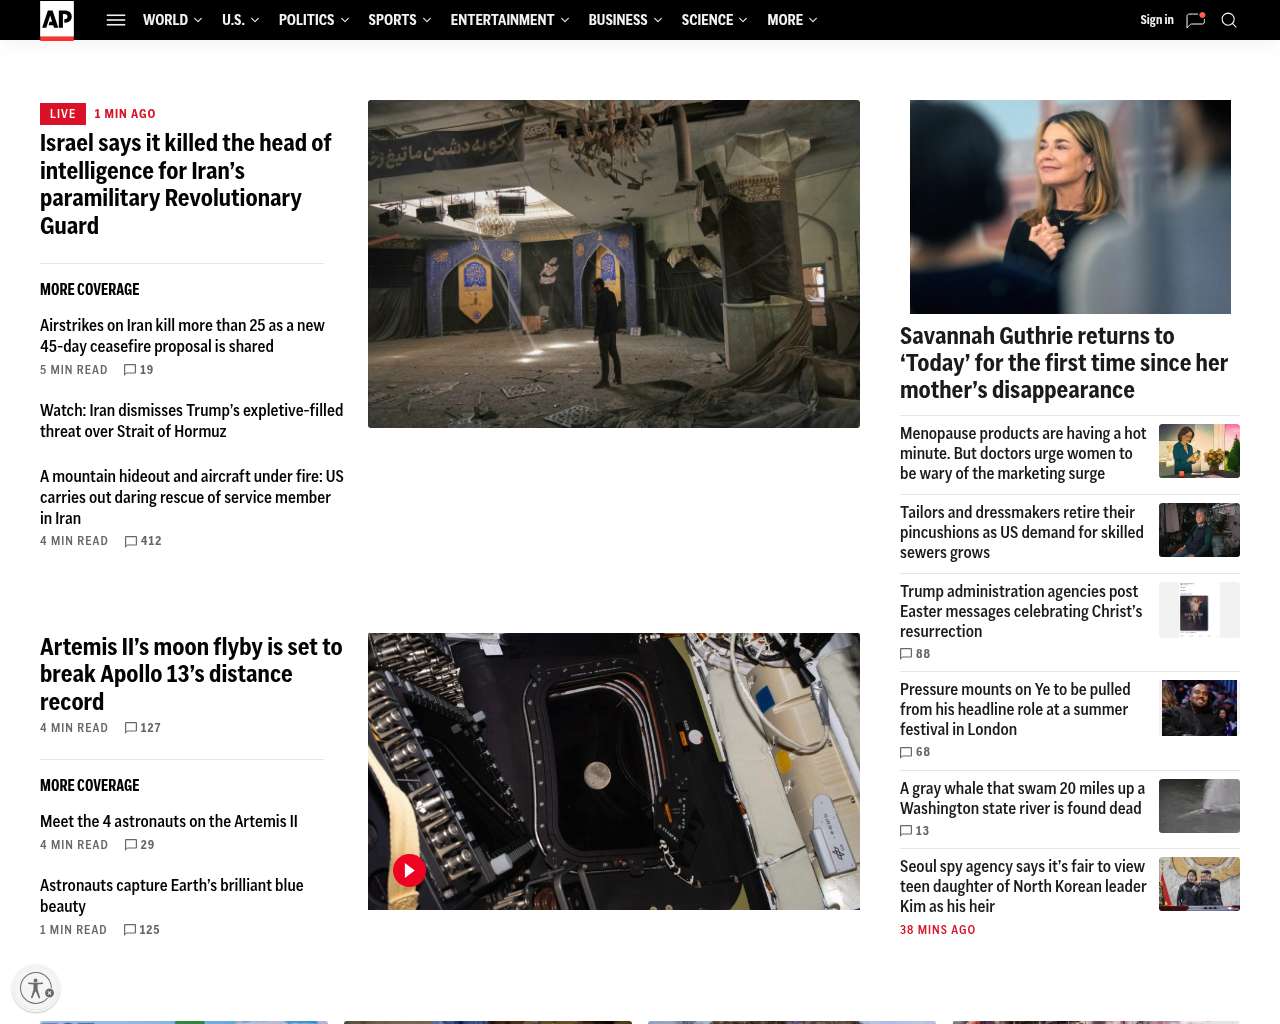Click the gray whale story thumbnail
The image size is (1280, 1024).
[x=1199, y=806]
